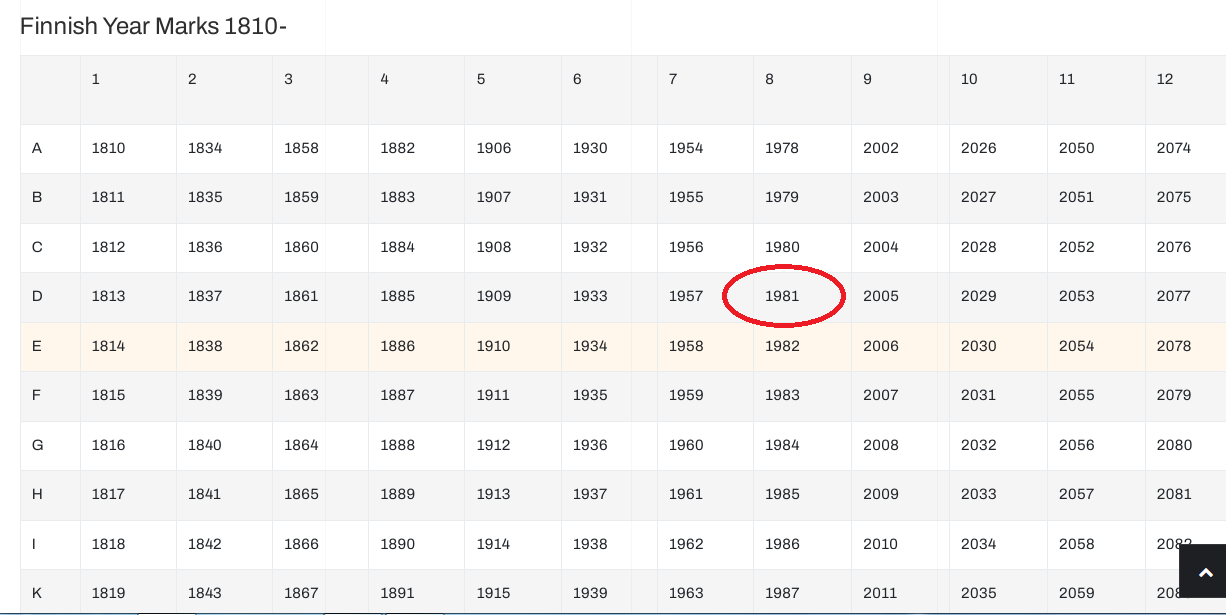The height and width of the screenshot is (615, 1226).
Task: Click the 1934 cell in highlighted row
Action: click(x=590, y=346)
